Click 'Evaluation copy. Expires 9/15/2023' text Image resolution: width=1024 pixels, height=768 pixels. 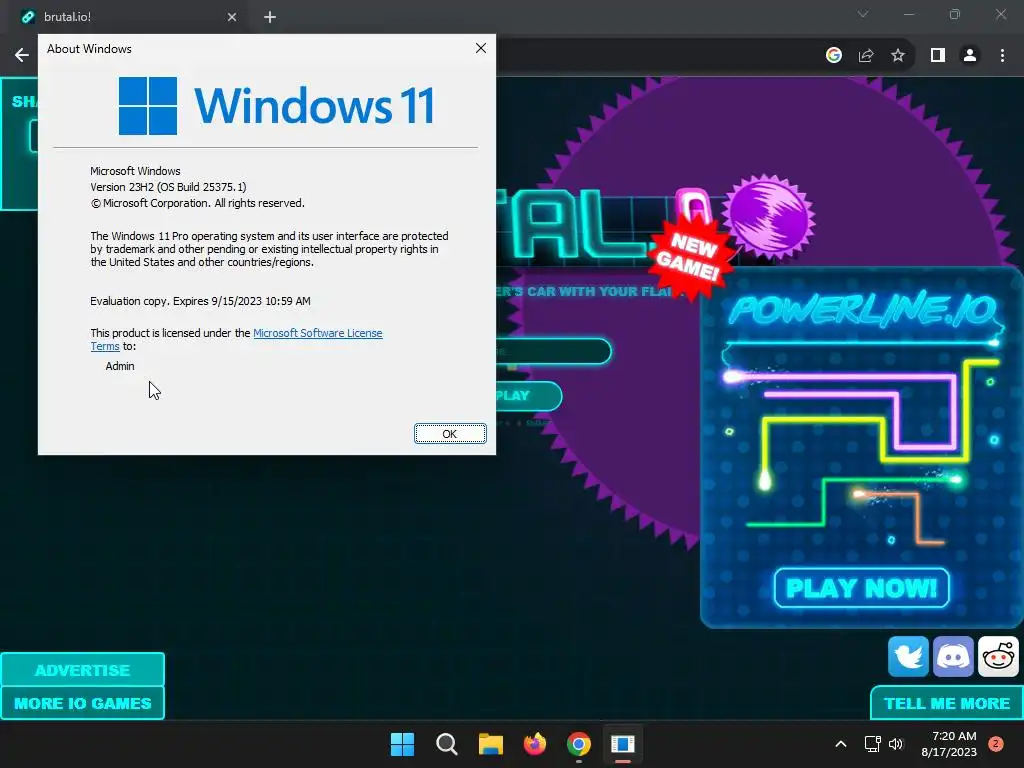point(200,301)
